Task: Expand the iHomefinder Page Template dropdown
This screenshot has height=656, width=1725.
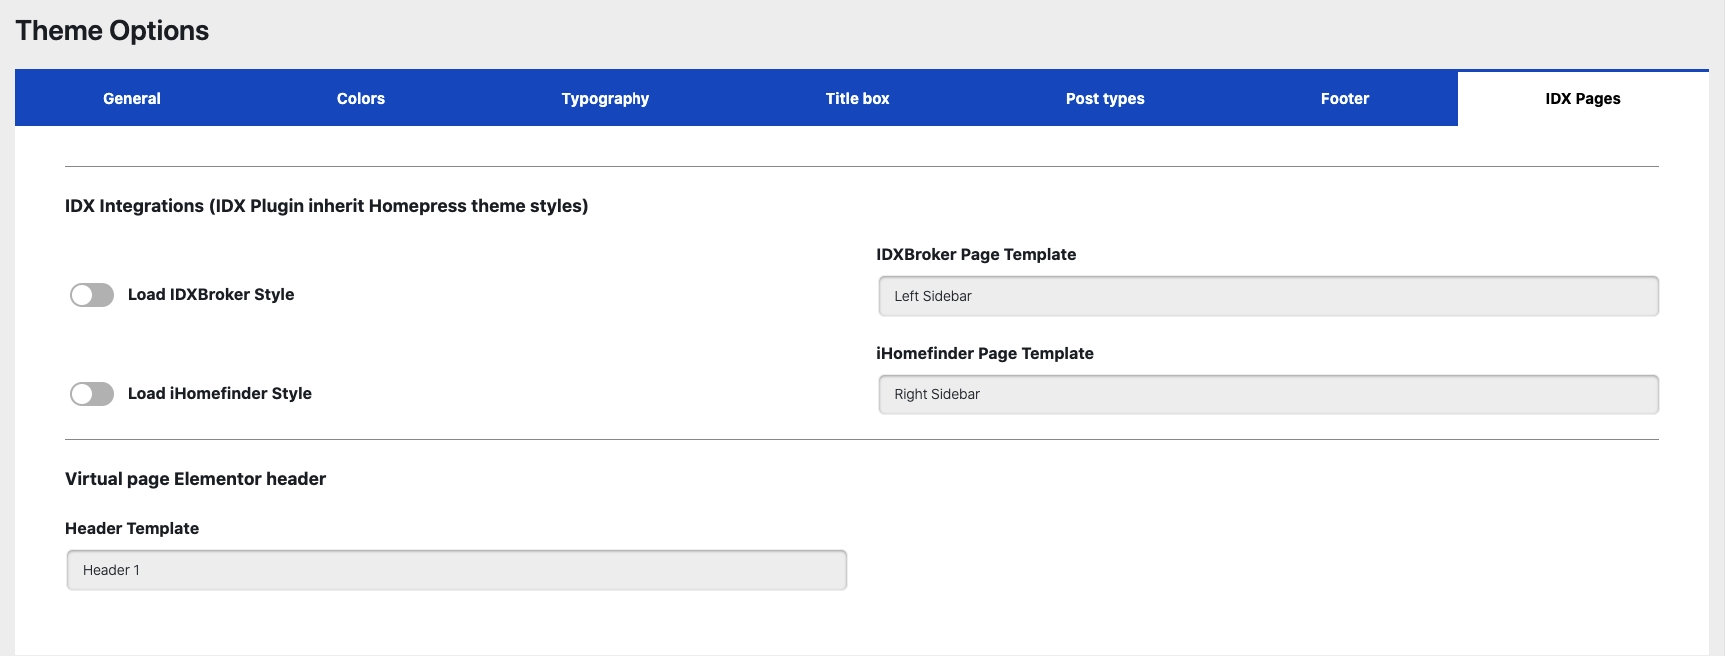Action: pos(1268,394)
